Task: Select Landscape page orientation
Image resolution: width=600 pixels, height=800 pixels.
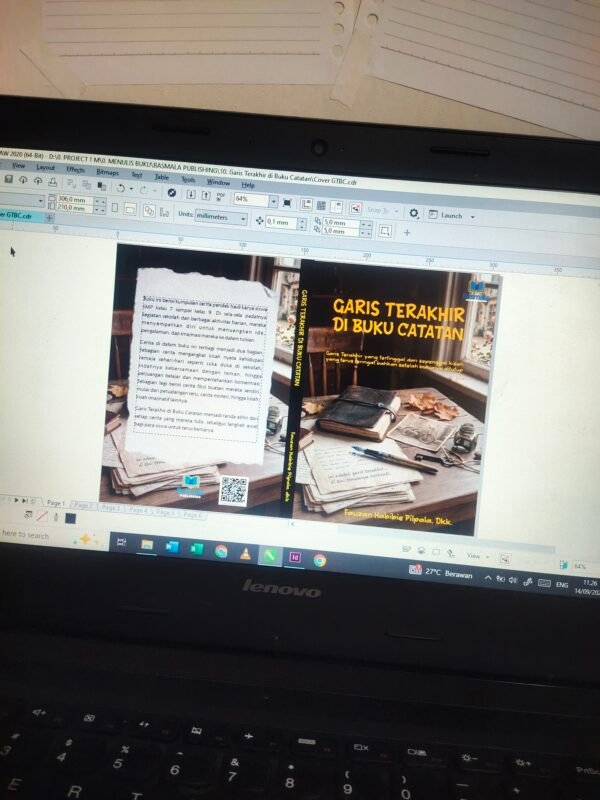Action: coord(130,209)
